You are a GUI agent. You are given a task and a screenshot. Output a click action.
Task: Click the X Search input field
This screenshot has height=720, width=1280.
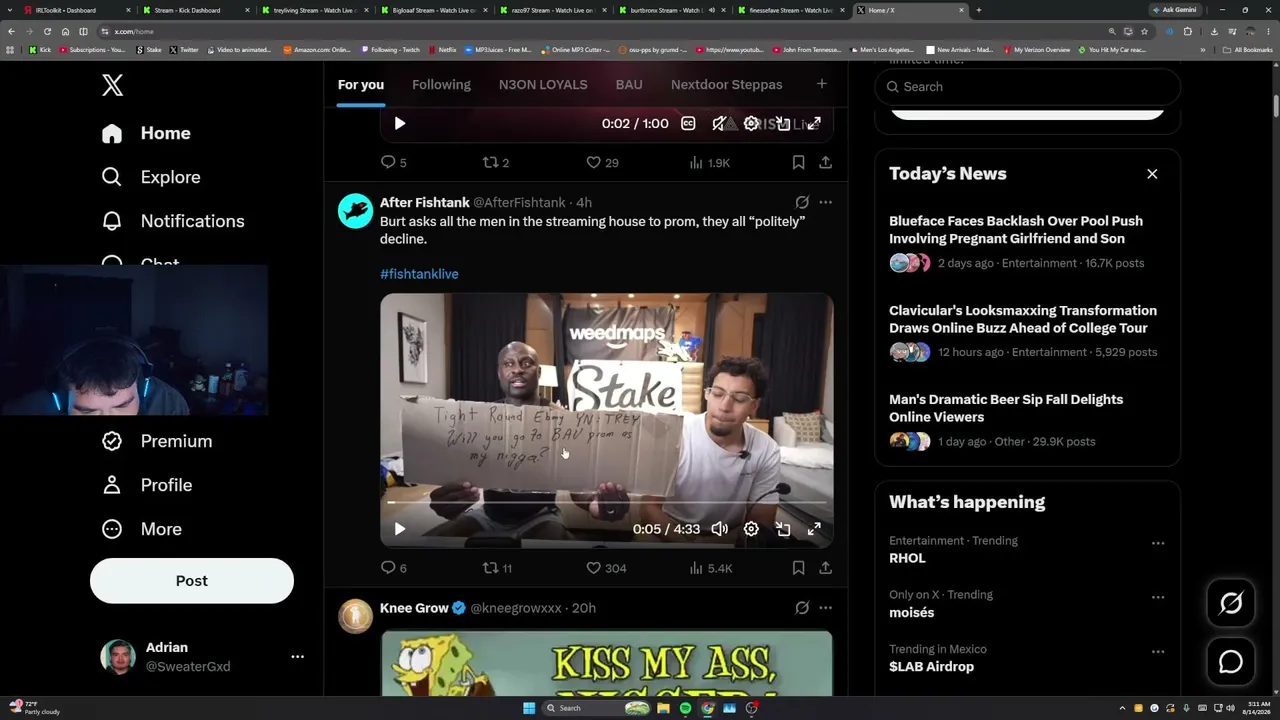point(1028,87)
